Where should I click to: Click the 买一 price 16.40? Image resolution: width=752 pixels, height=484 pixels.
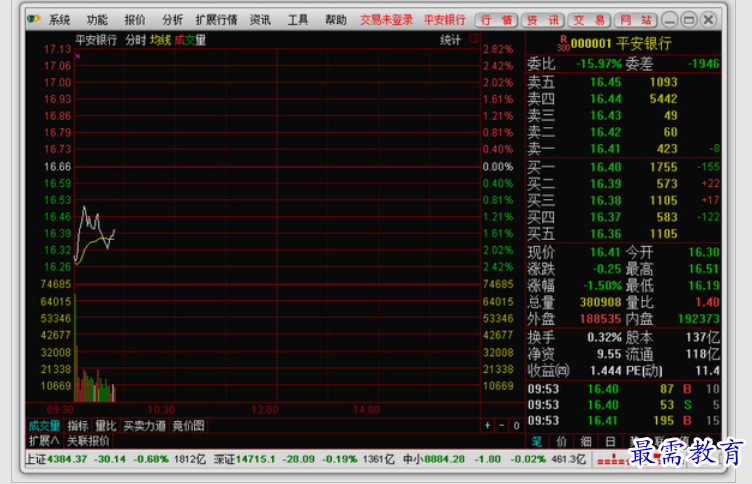click(x=605, y=167)
